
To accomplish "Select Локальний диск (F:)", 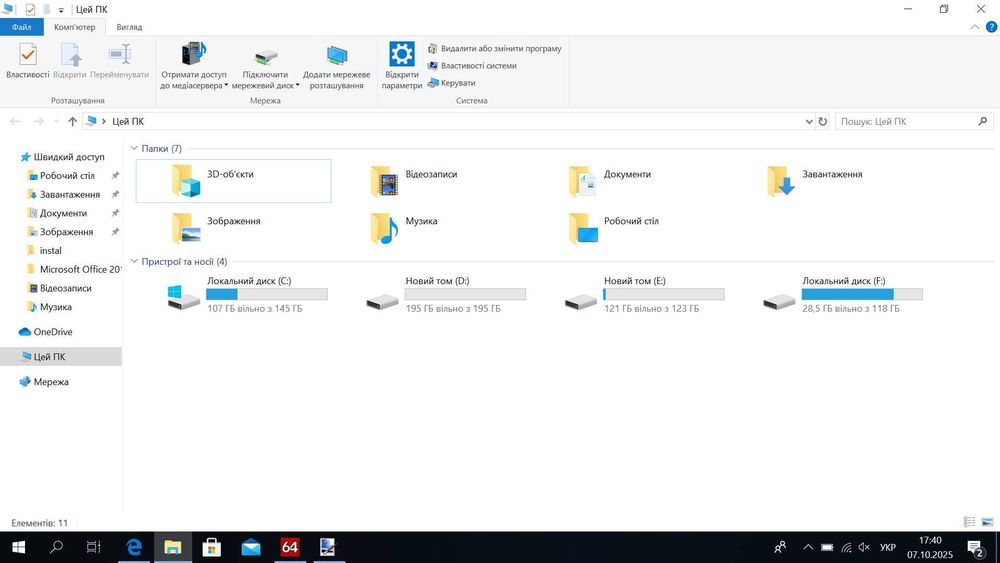I will 843,295.
